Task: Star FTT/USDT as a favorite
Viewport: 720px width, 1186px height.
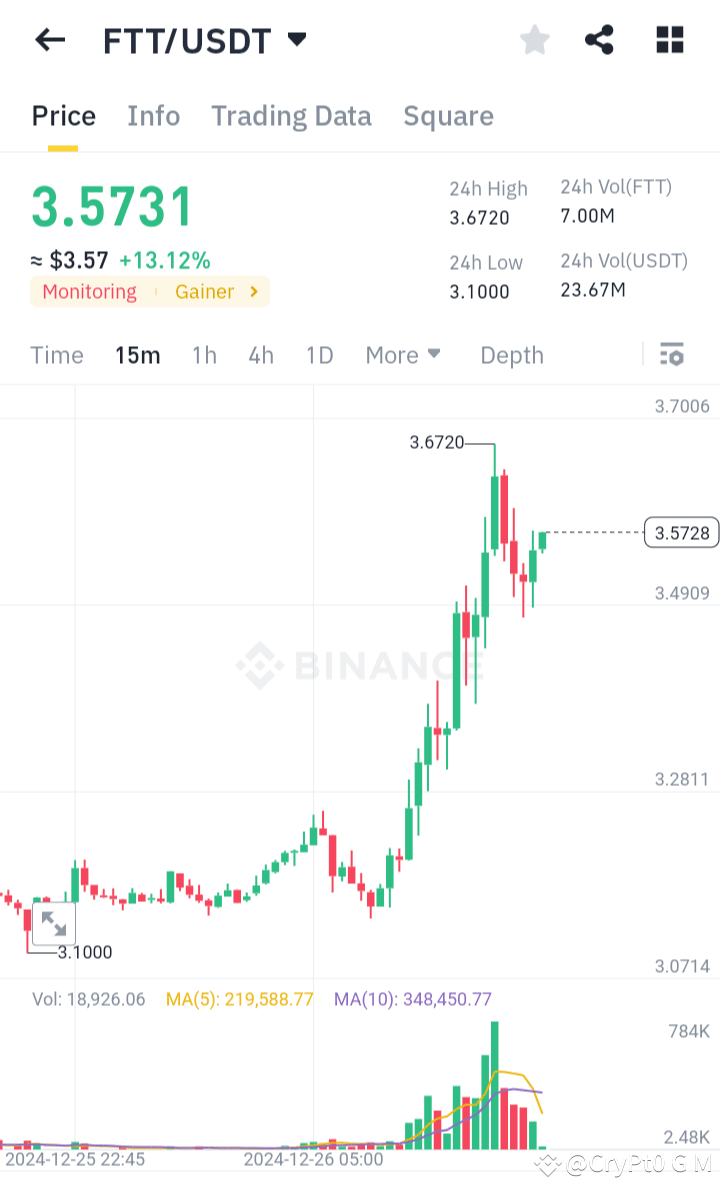Action: (x=535, y=40)
